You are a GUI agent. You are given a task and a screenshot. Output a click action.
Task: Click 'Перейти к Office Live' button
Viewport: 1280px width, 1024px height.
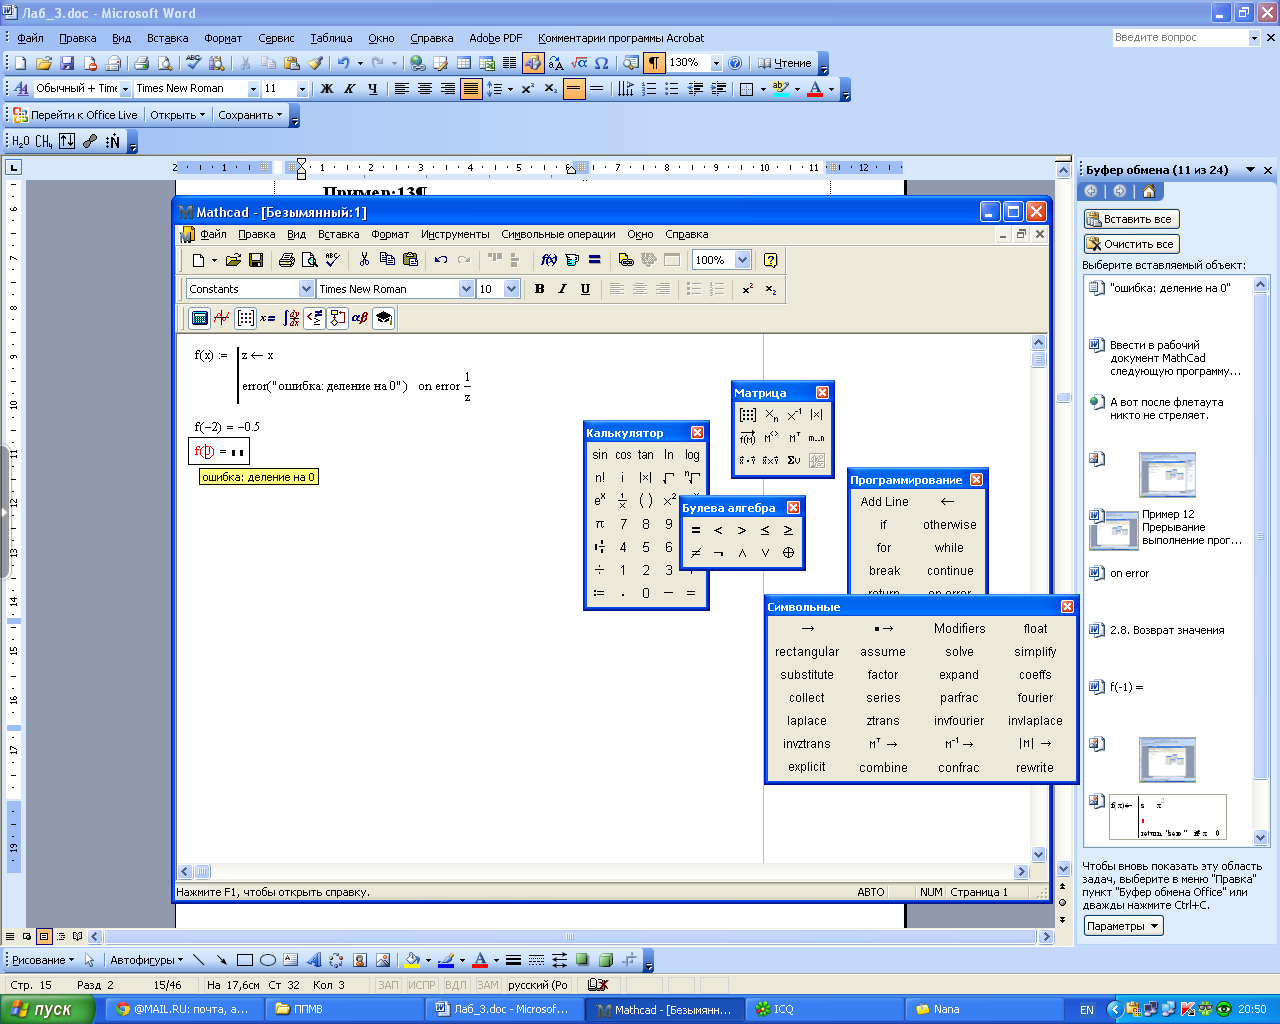[x=75, y=115]
